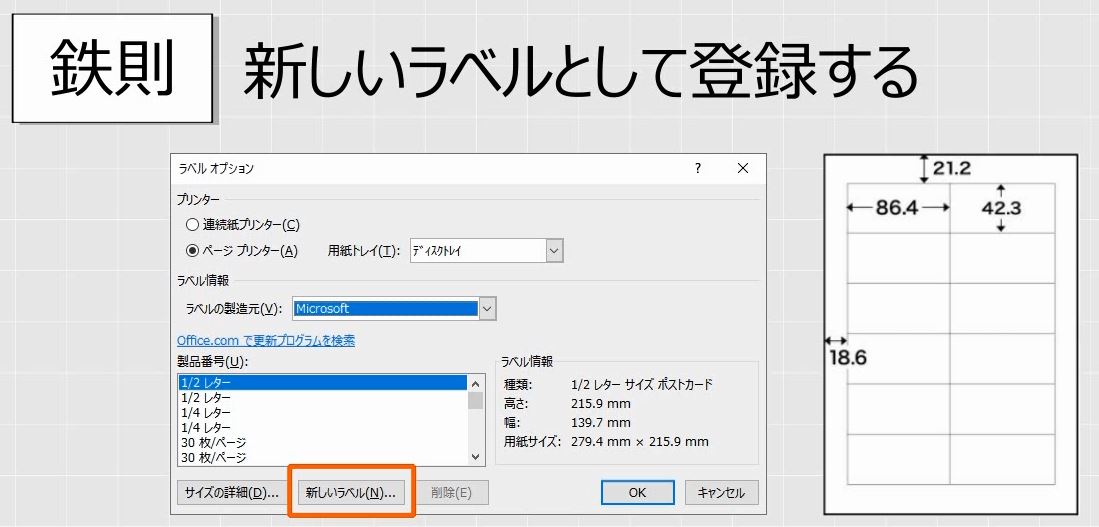Click the product list scroll up arrow
This screenshot has width=1099, height=527.
[x=475, y=383]
